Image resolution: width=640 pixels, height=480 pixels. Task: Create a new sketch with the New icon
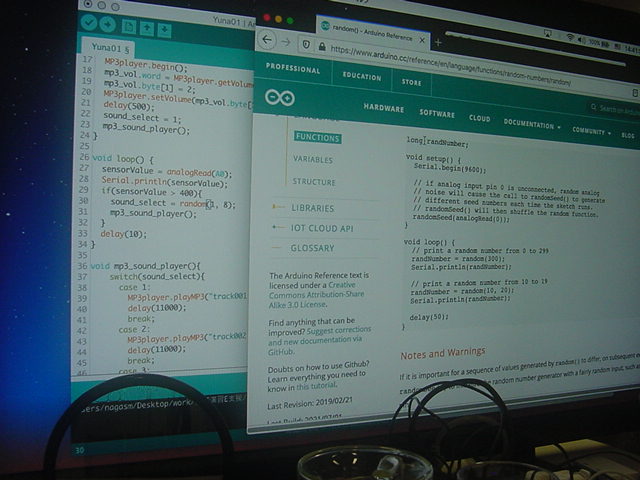click(x=129, y=27)
